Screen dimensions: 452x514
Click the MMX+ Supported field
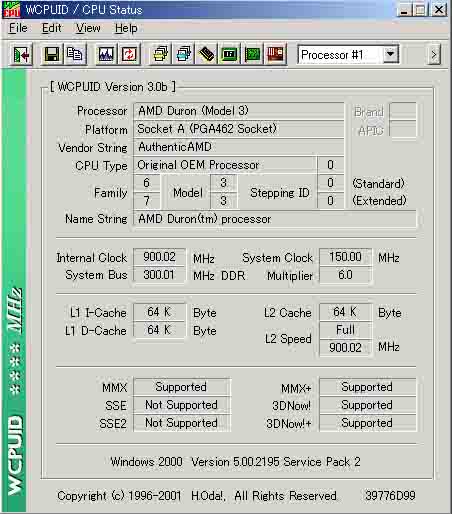coord(367,387)
